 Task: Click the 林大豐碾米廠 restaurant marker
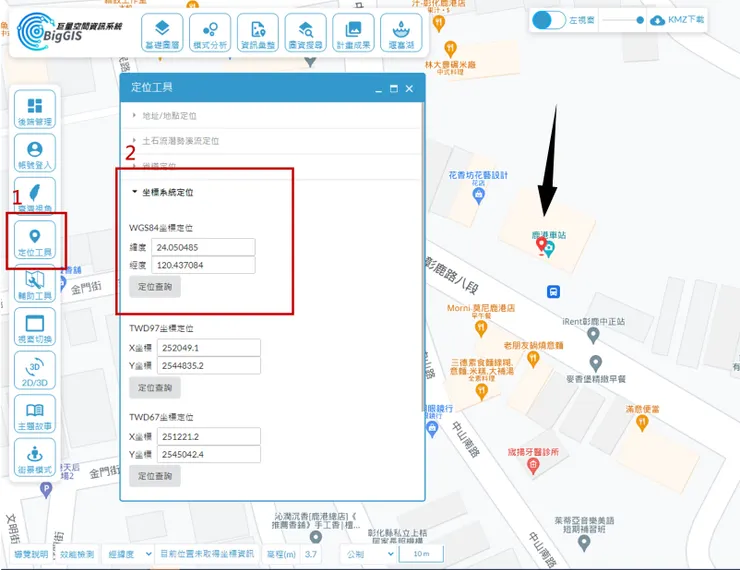[x=451, y=49]
